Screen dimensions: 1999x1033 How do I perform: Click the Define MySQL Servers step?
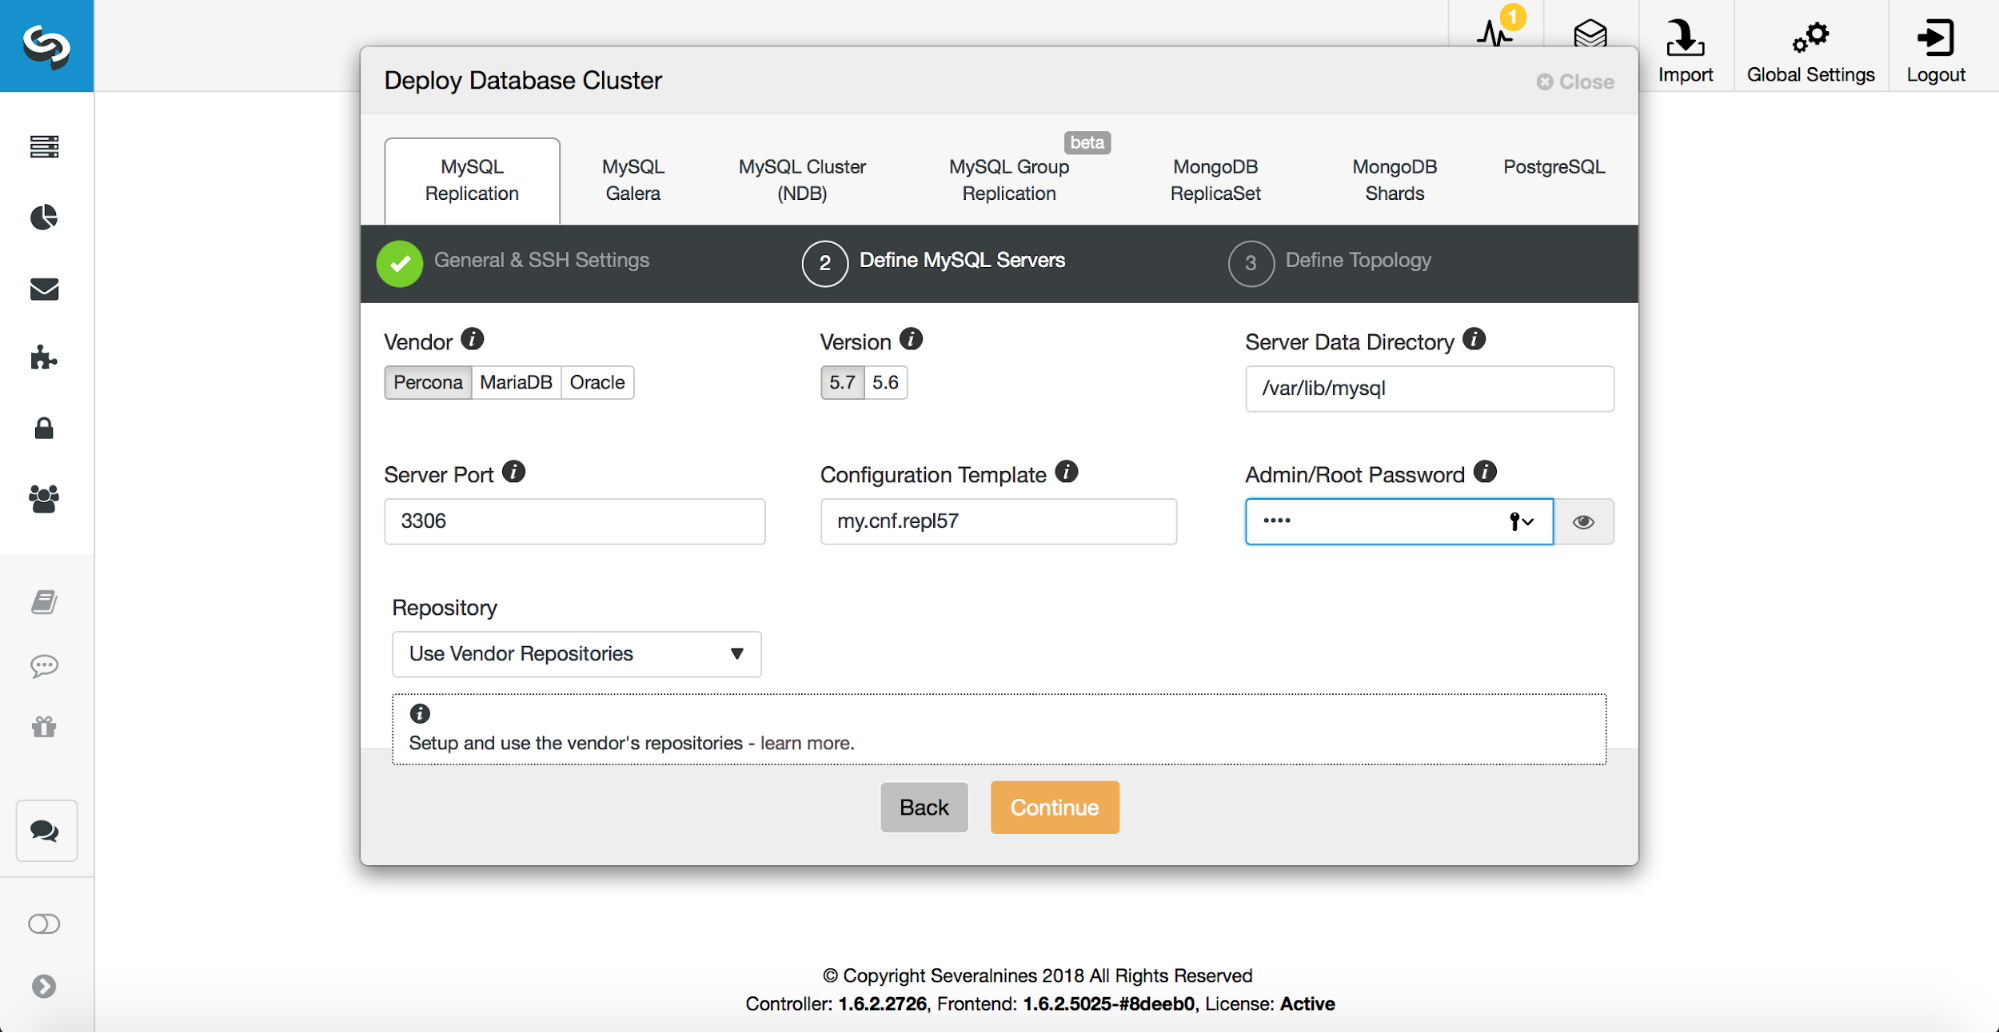[934, 262]
